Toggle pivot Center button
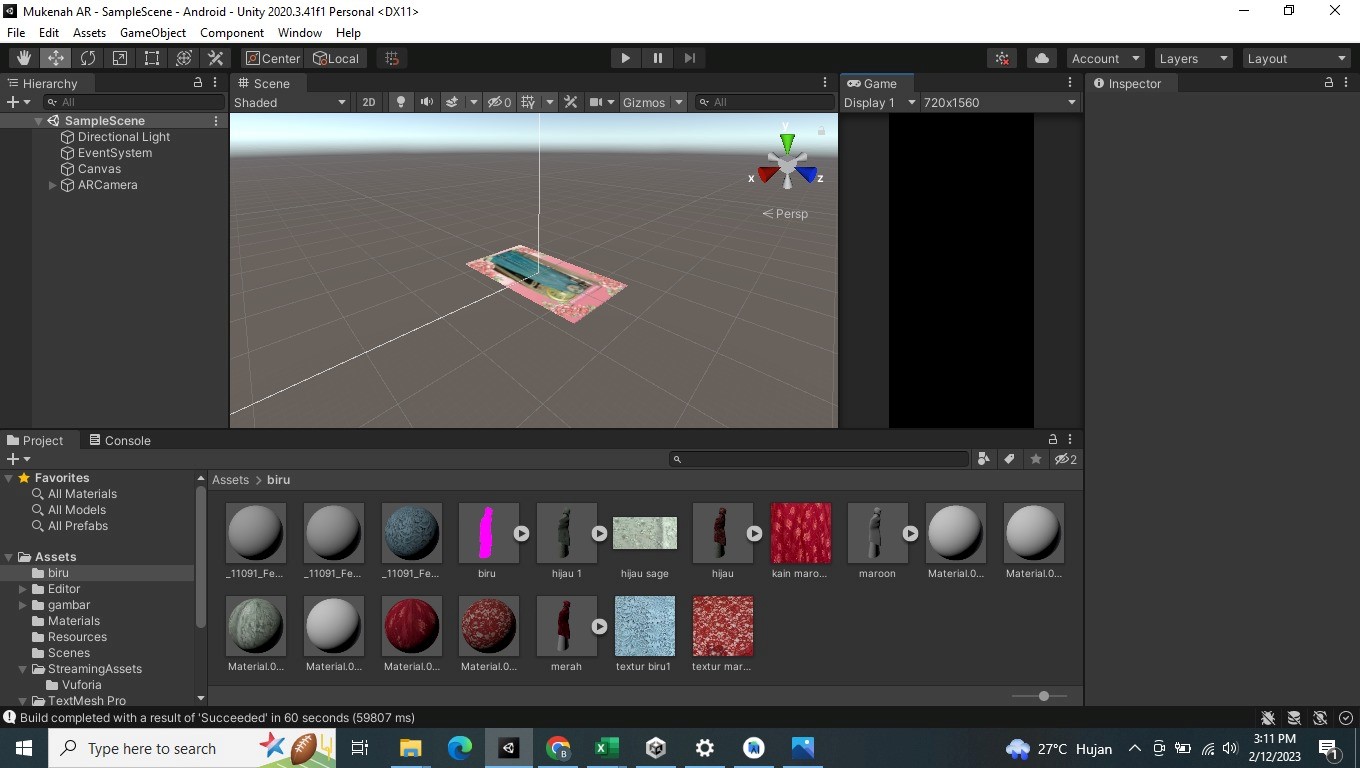 coord(272,58)
